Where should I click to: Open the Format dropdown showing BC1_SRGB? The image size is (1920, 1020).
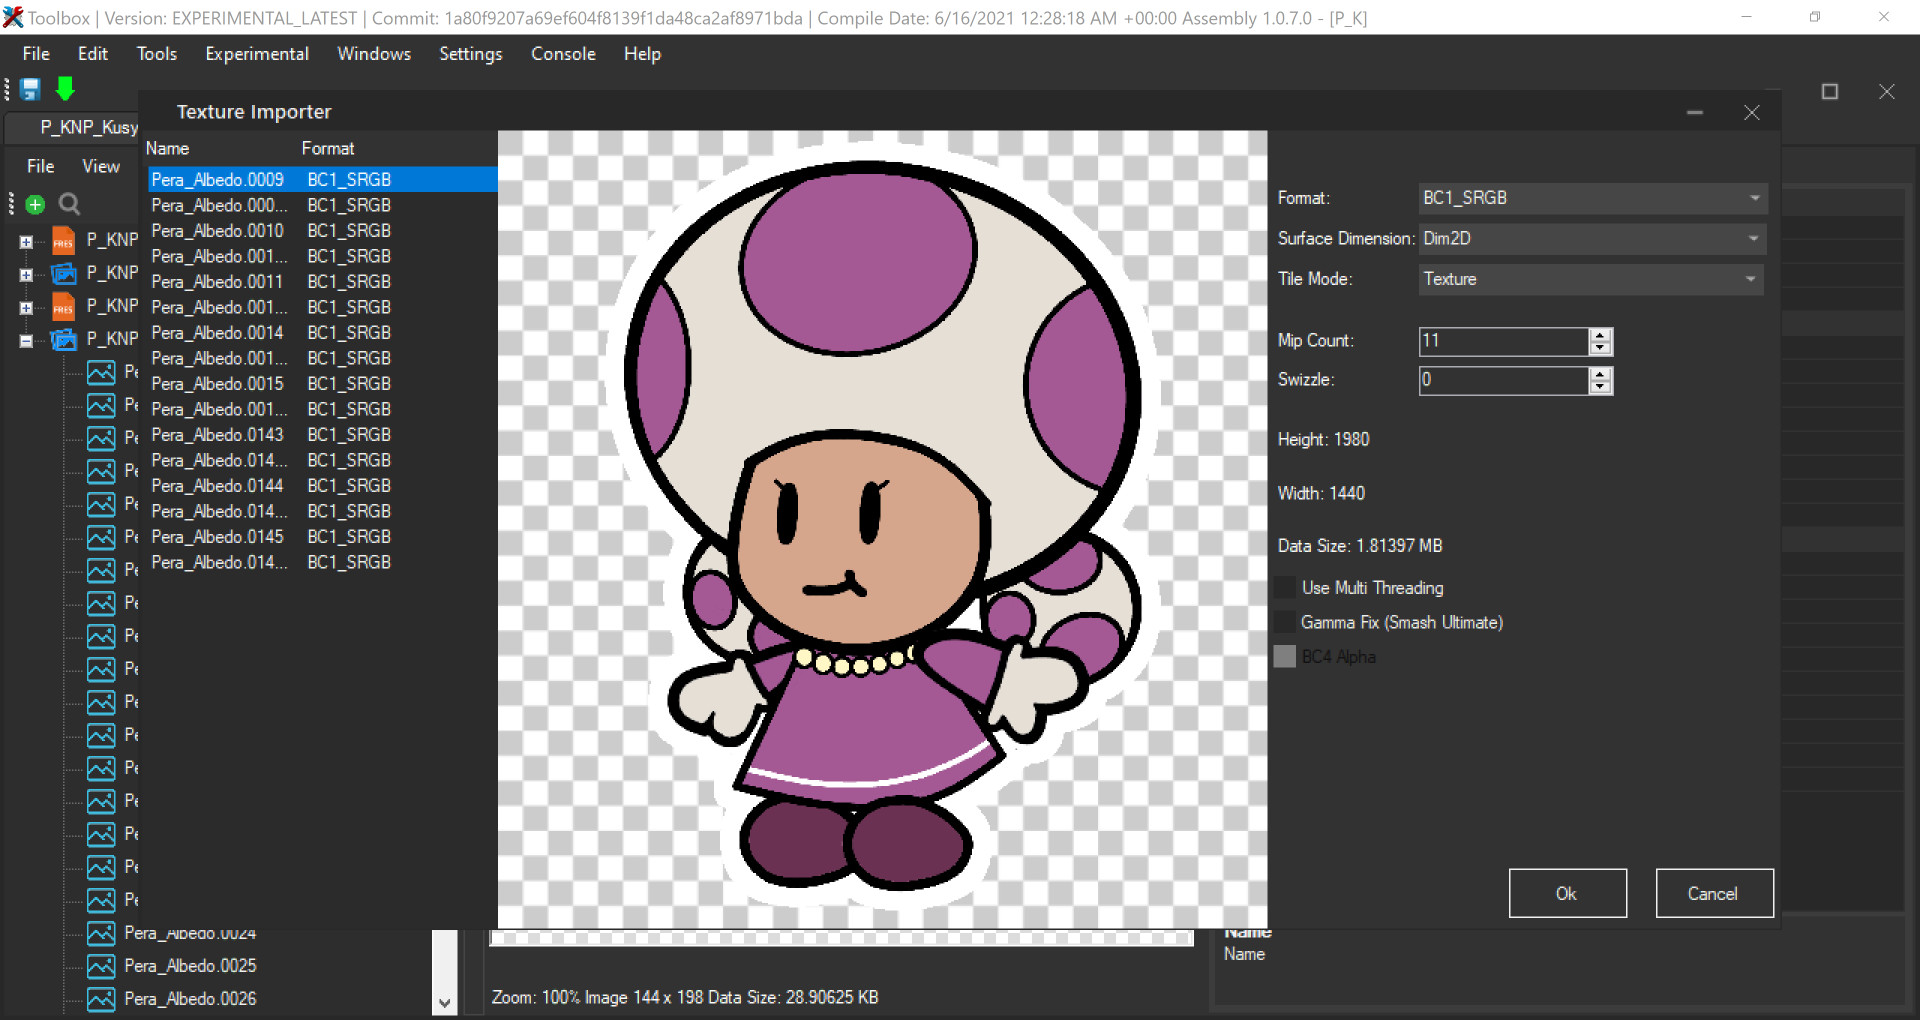[x=1753, y=198]
